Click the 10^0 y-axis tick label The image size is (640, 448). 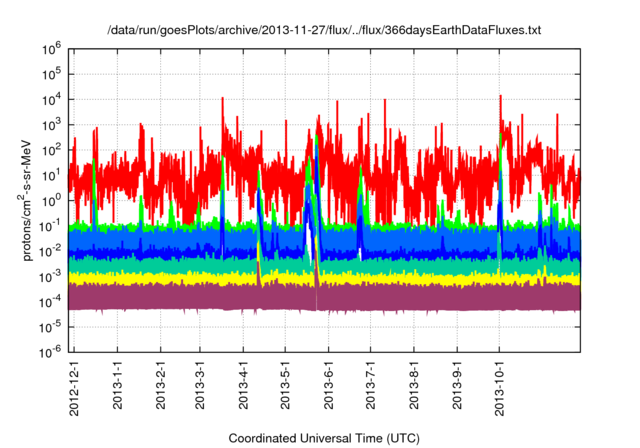pos(51,201)
